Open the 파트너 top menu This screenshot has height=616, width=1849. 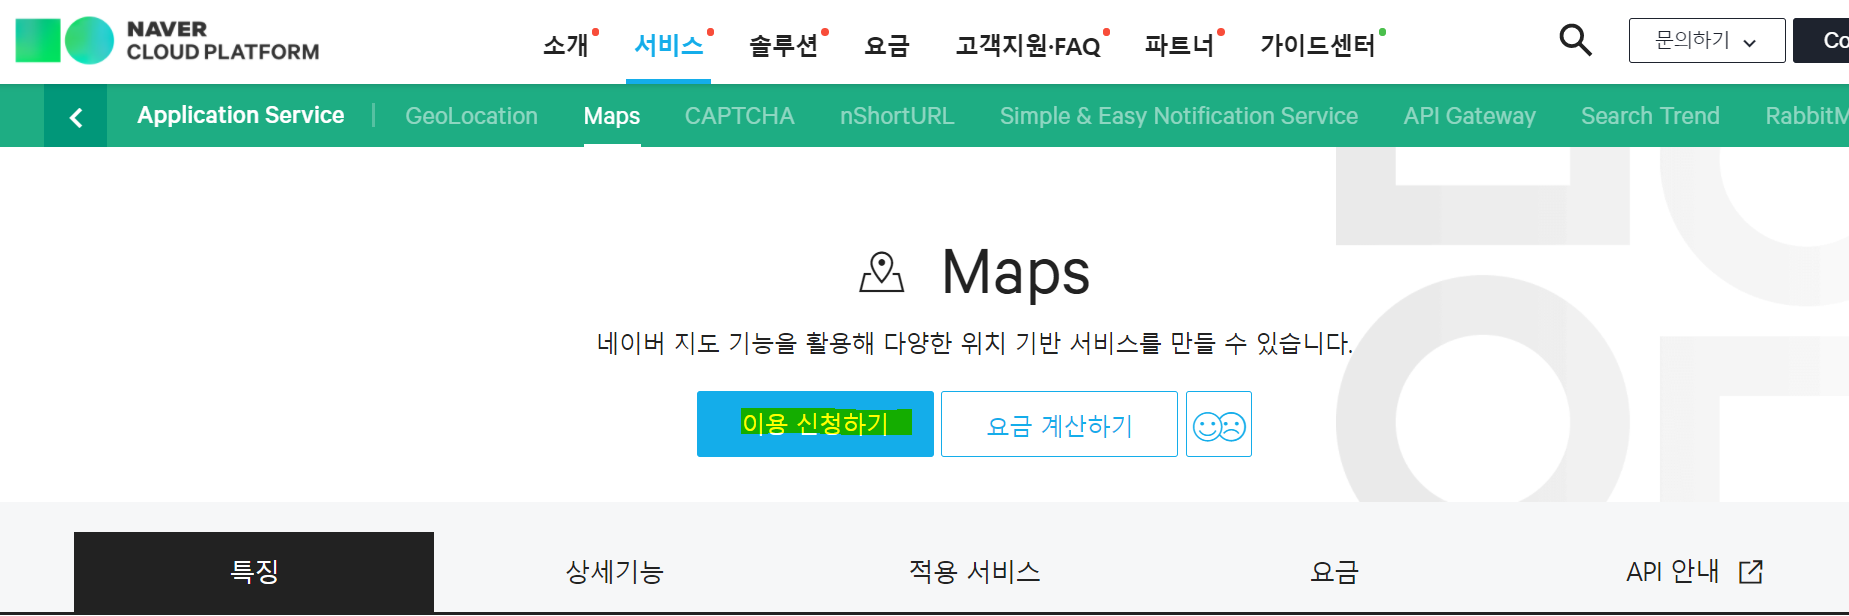(1180, 45)
